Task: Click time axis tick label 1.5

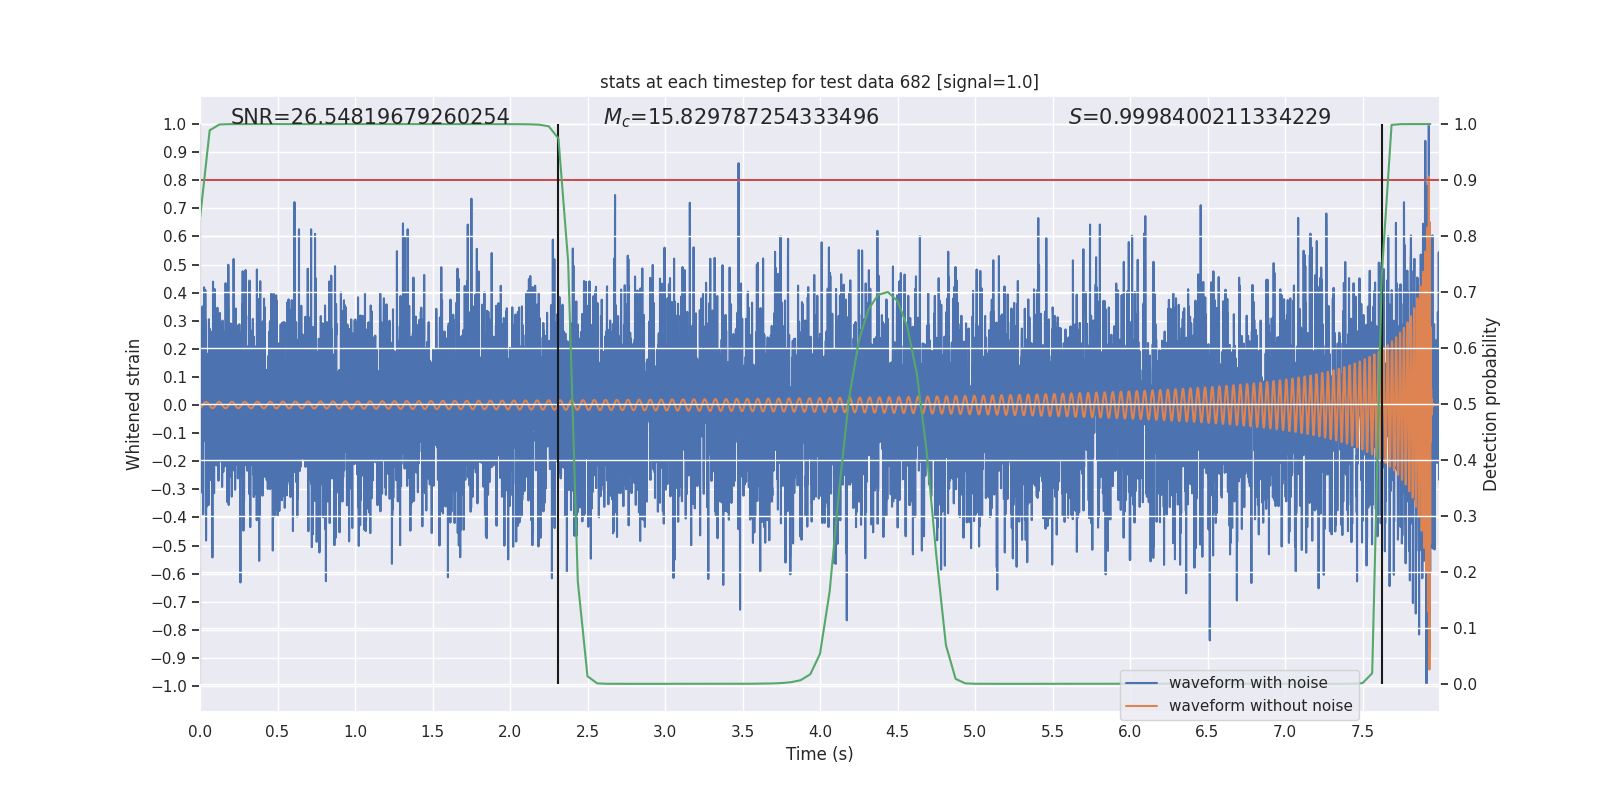Action: pos(432,731)
